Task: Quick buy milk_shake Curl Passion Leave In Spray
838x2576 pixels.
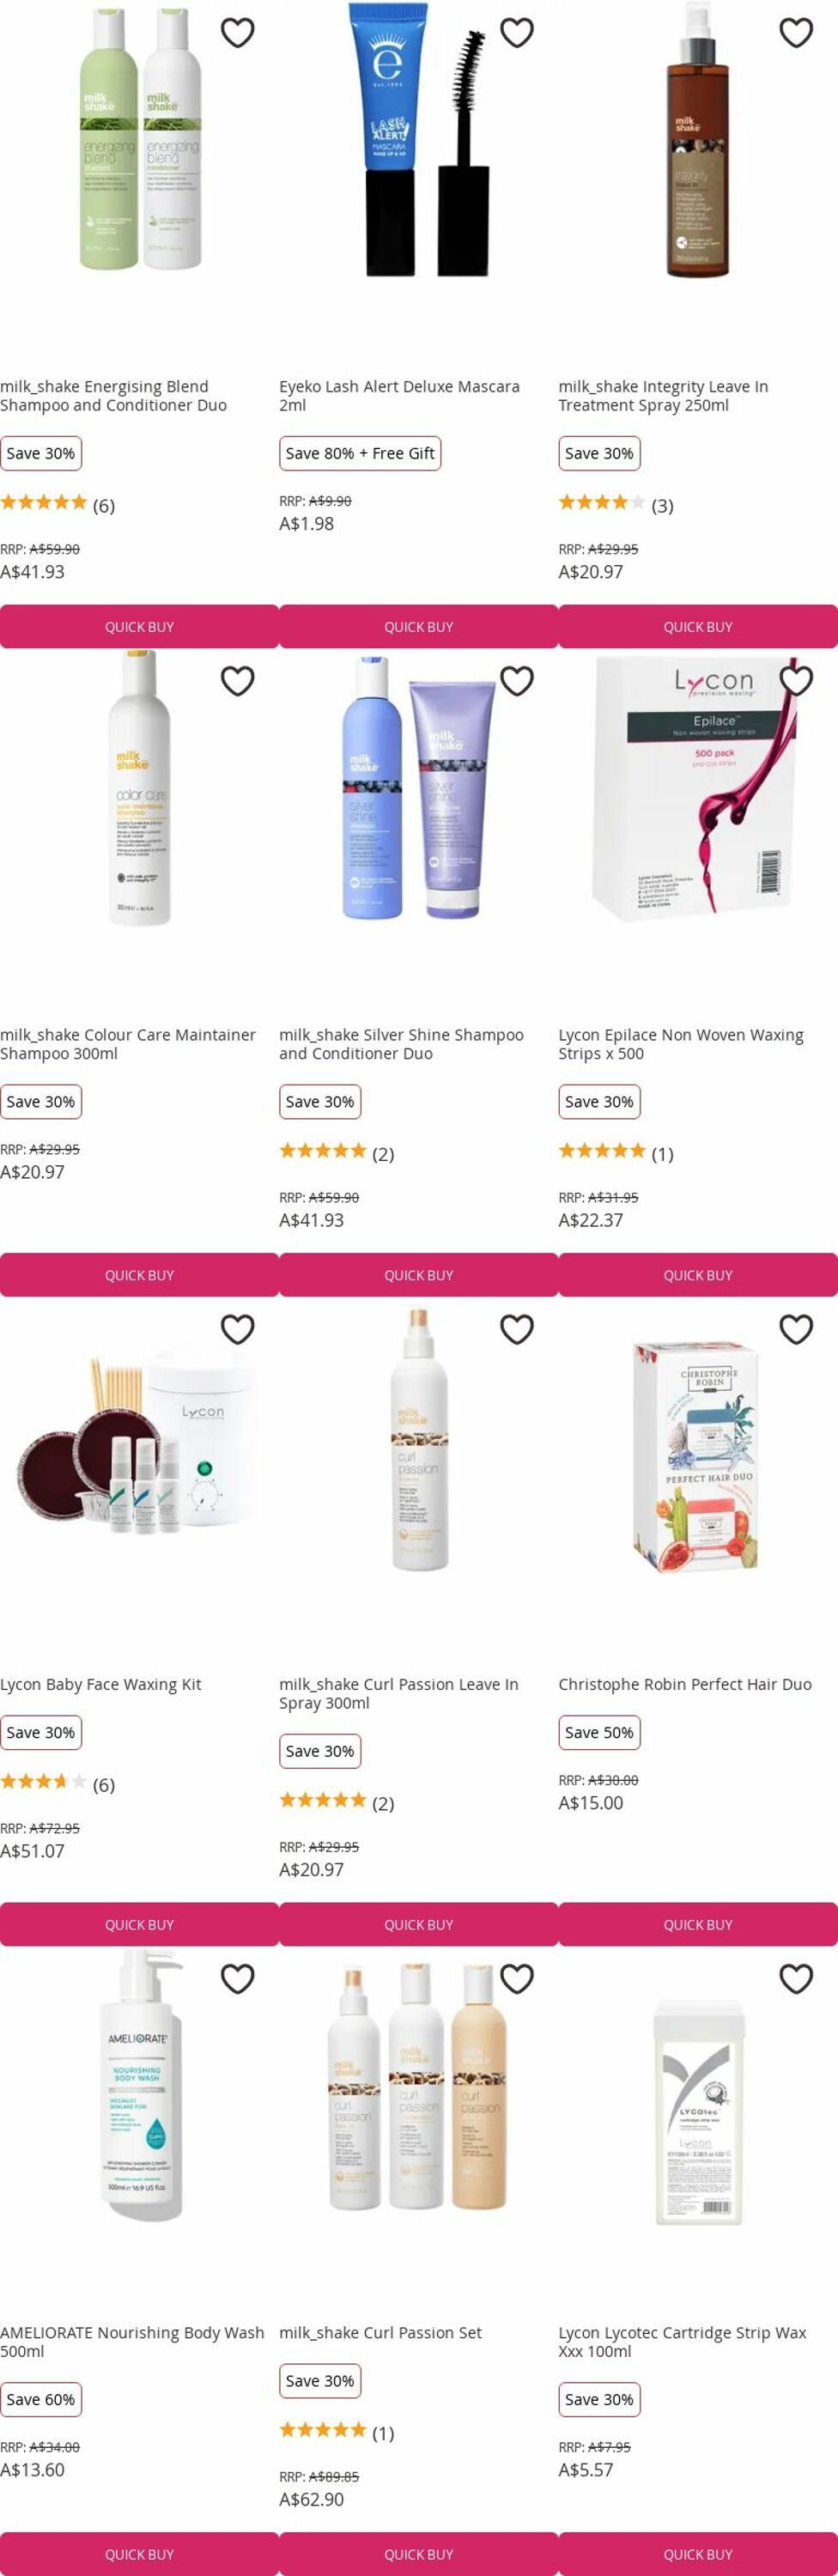Action: (419, 1924)
